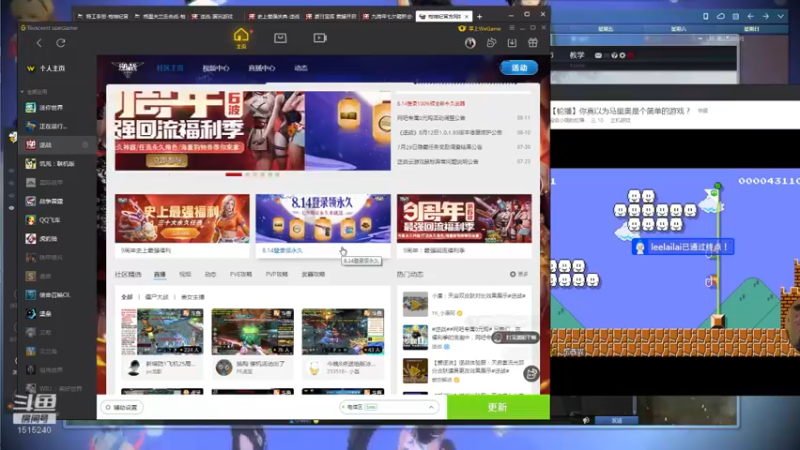Screen dimensions: 800x450
Task: Click the Mario video in right window
Action: (x=675, y=262)
